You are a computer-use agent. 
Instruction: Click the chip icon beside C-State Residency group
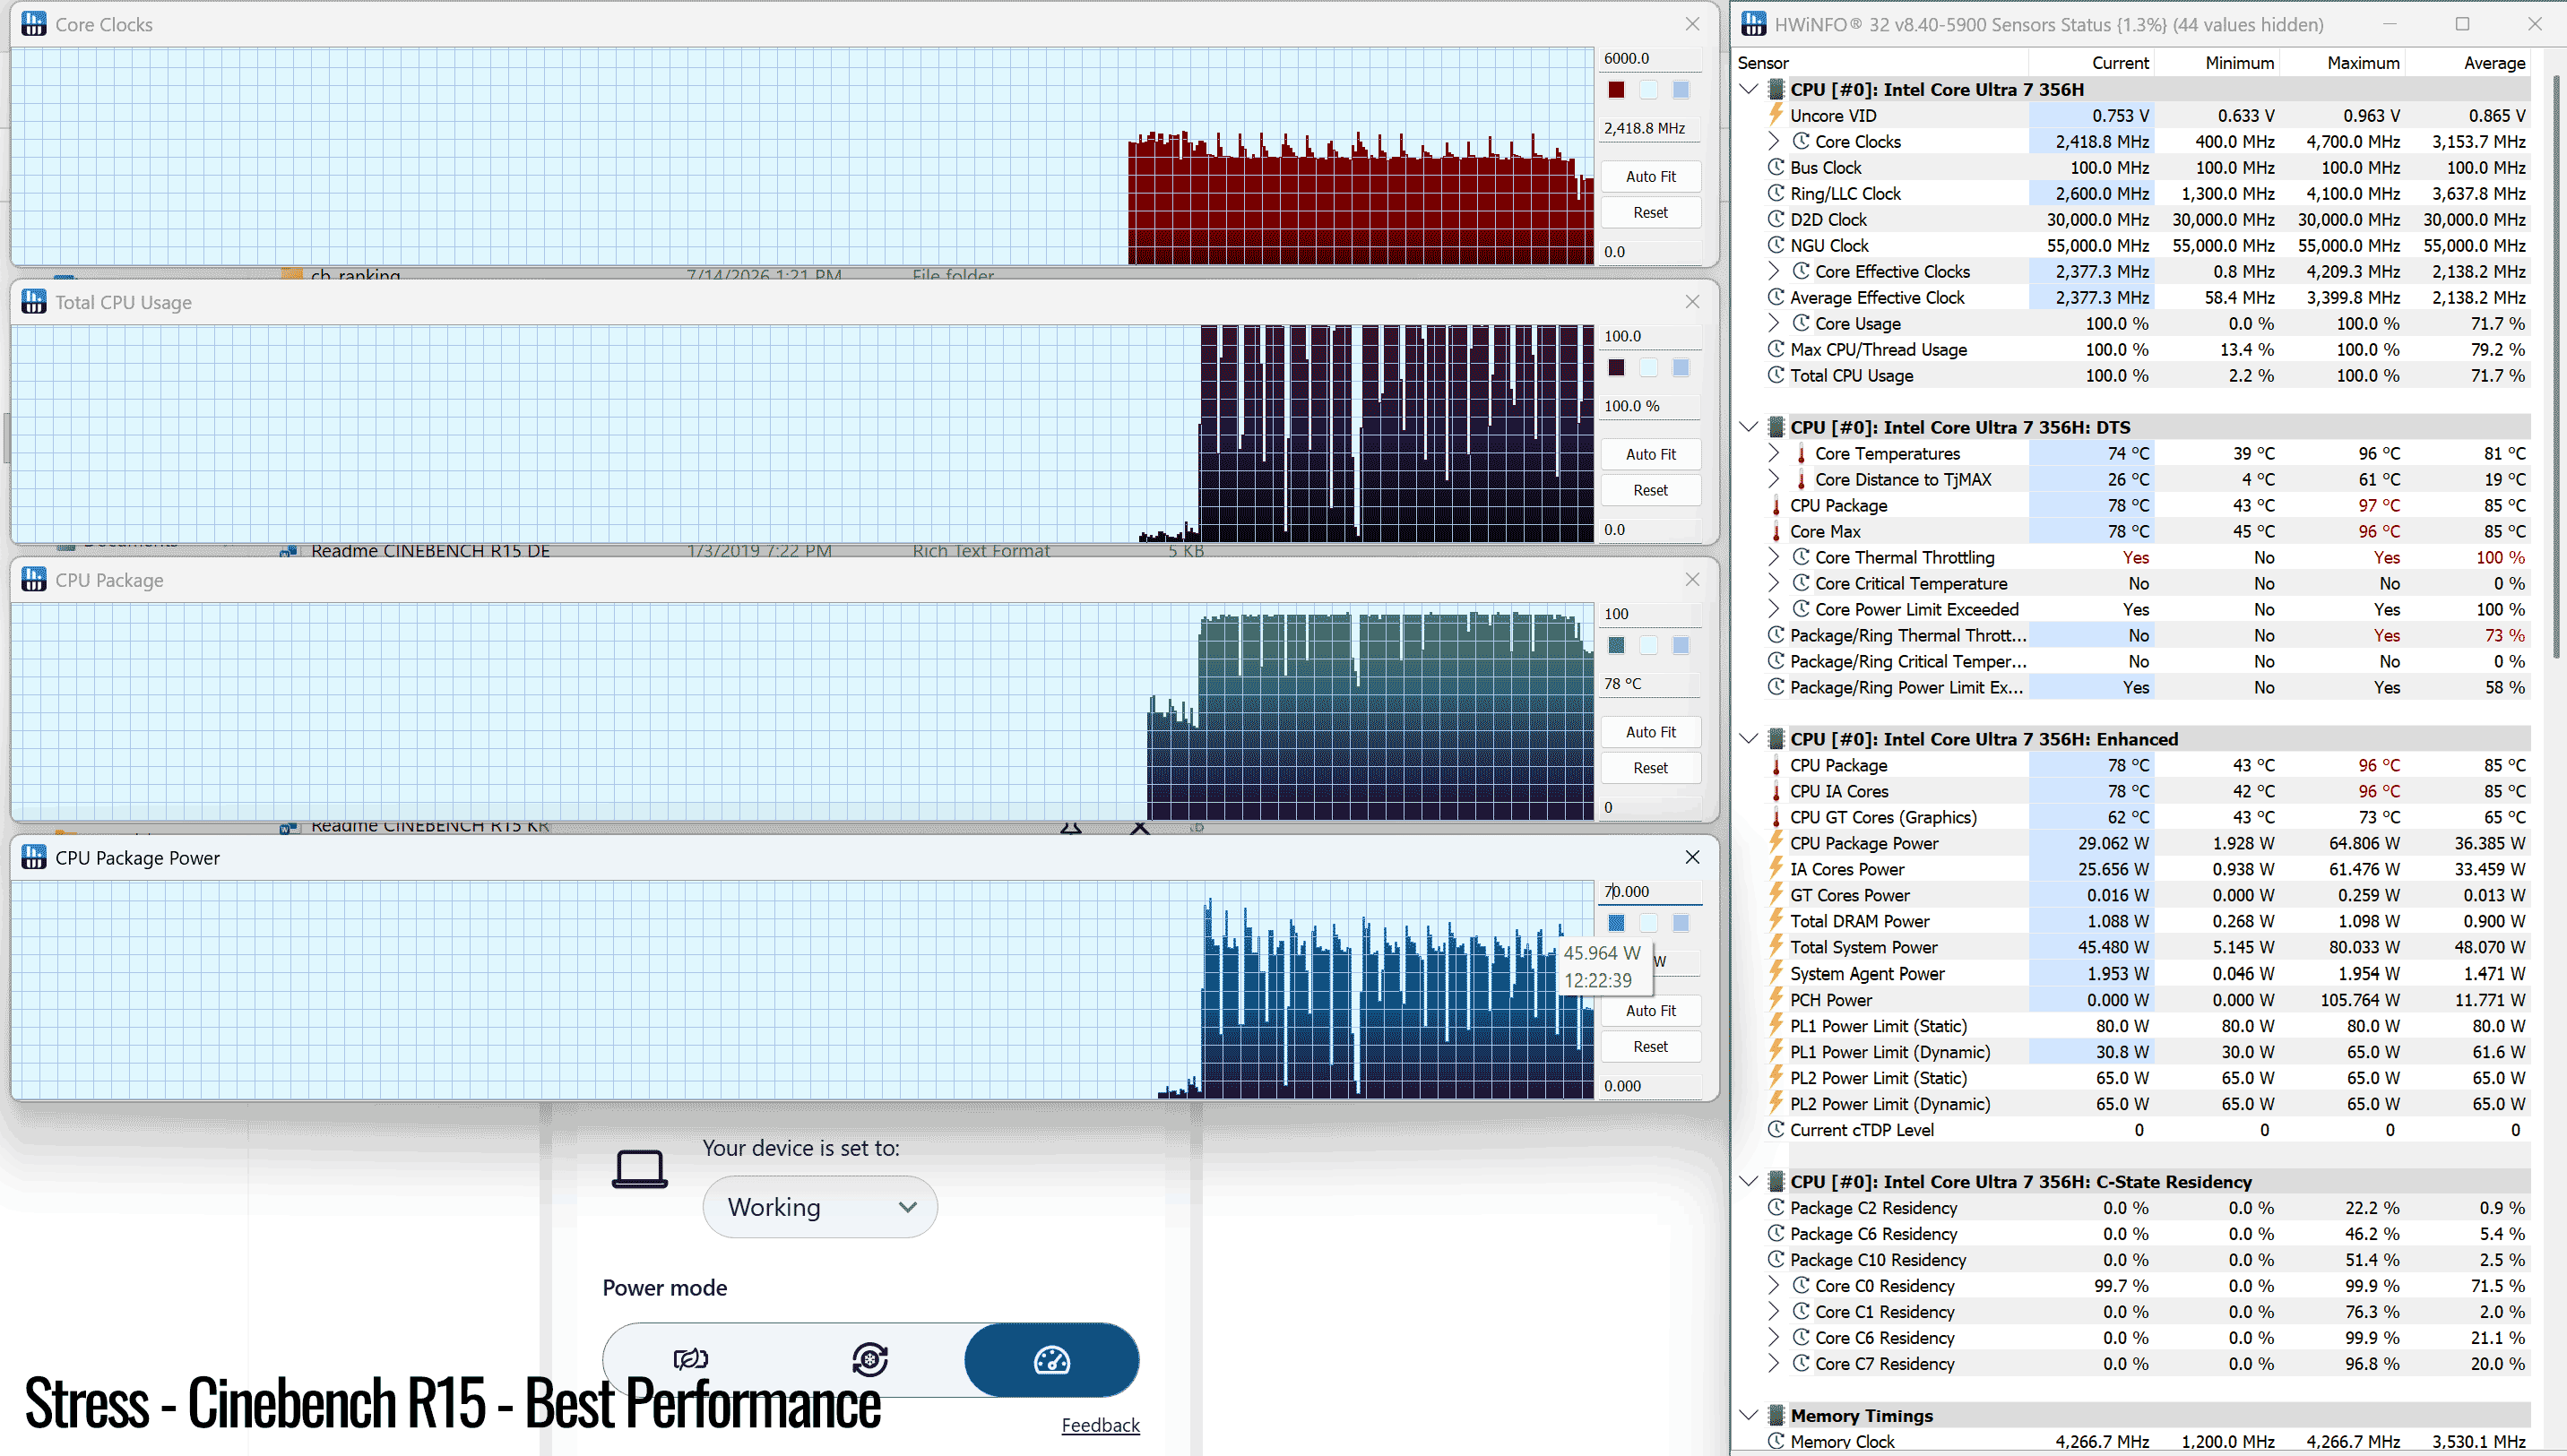click(1776, 1181)
